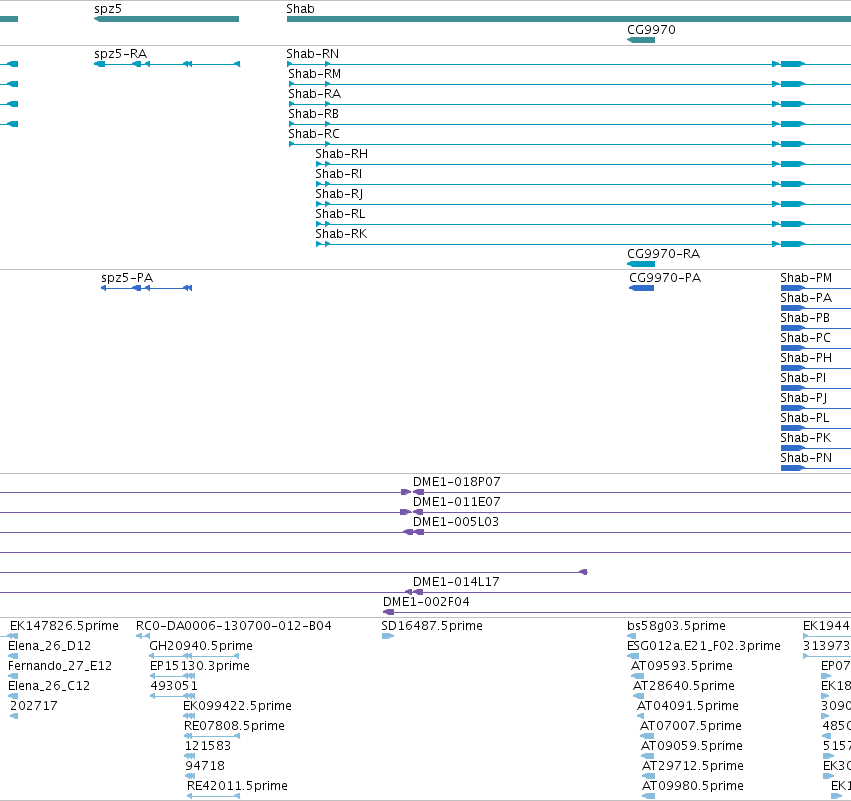This screenshot has width=851, height=801.
Task: Click the spz5-RA transcript label
Action: click(x=120, y=54)
